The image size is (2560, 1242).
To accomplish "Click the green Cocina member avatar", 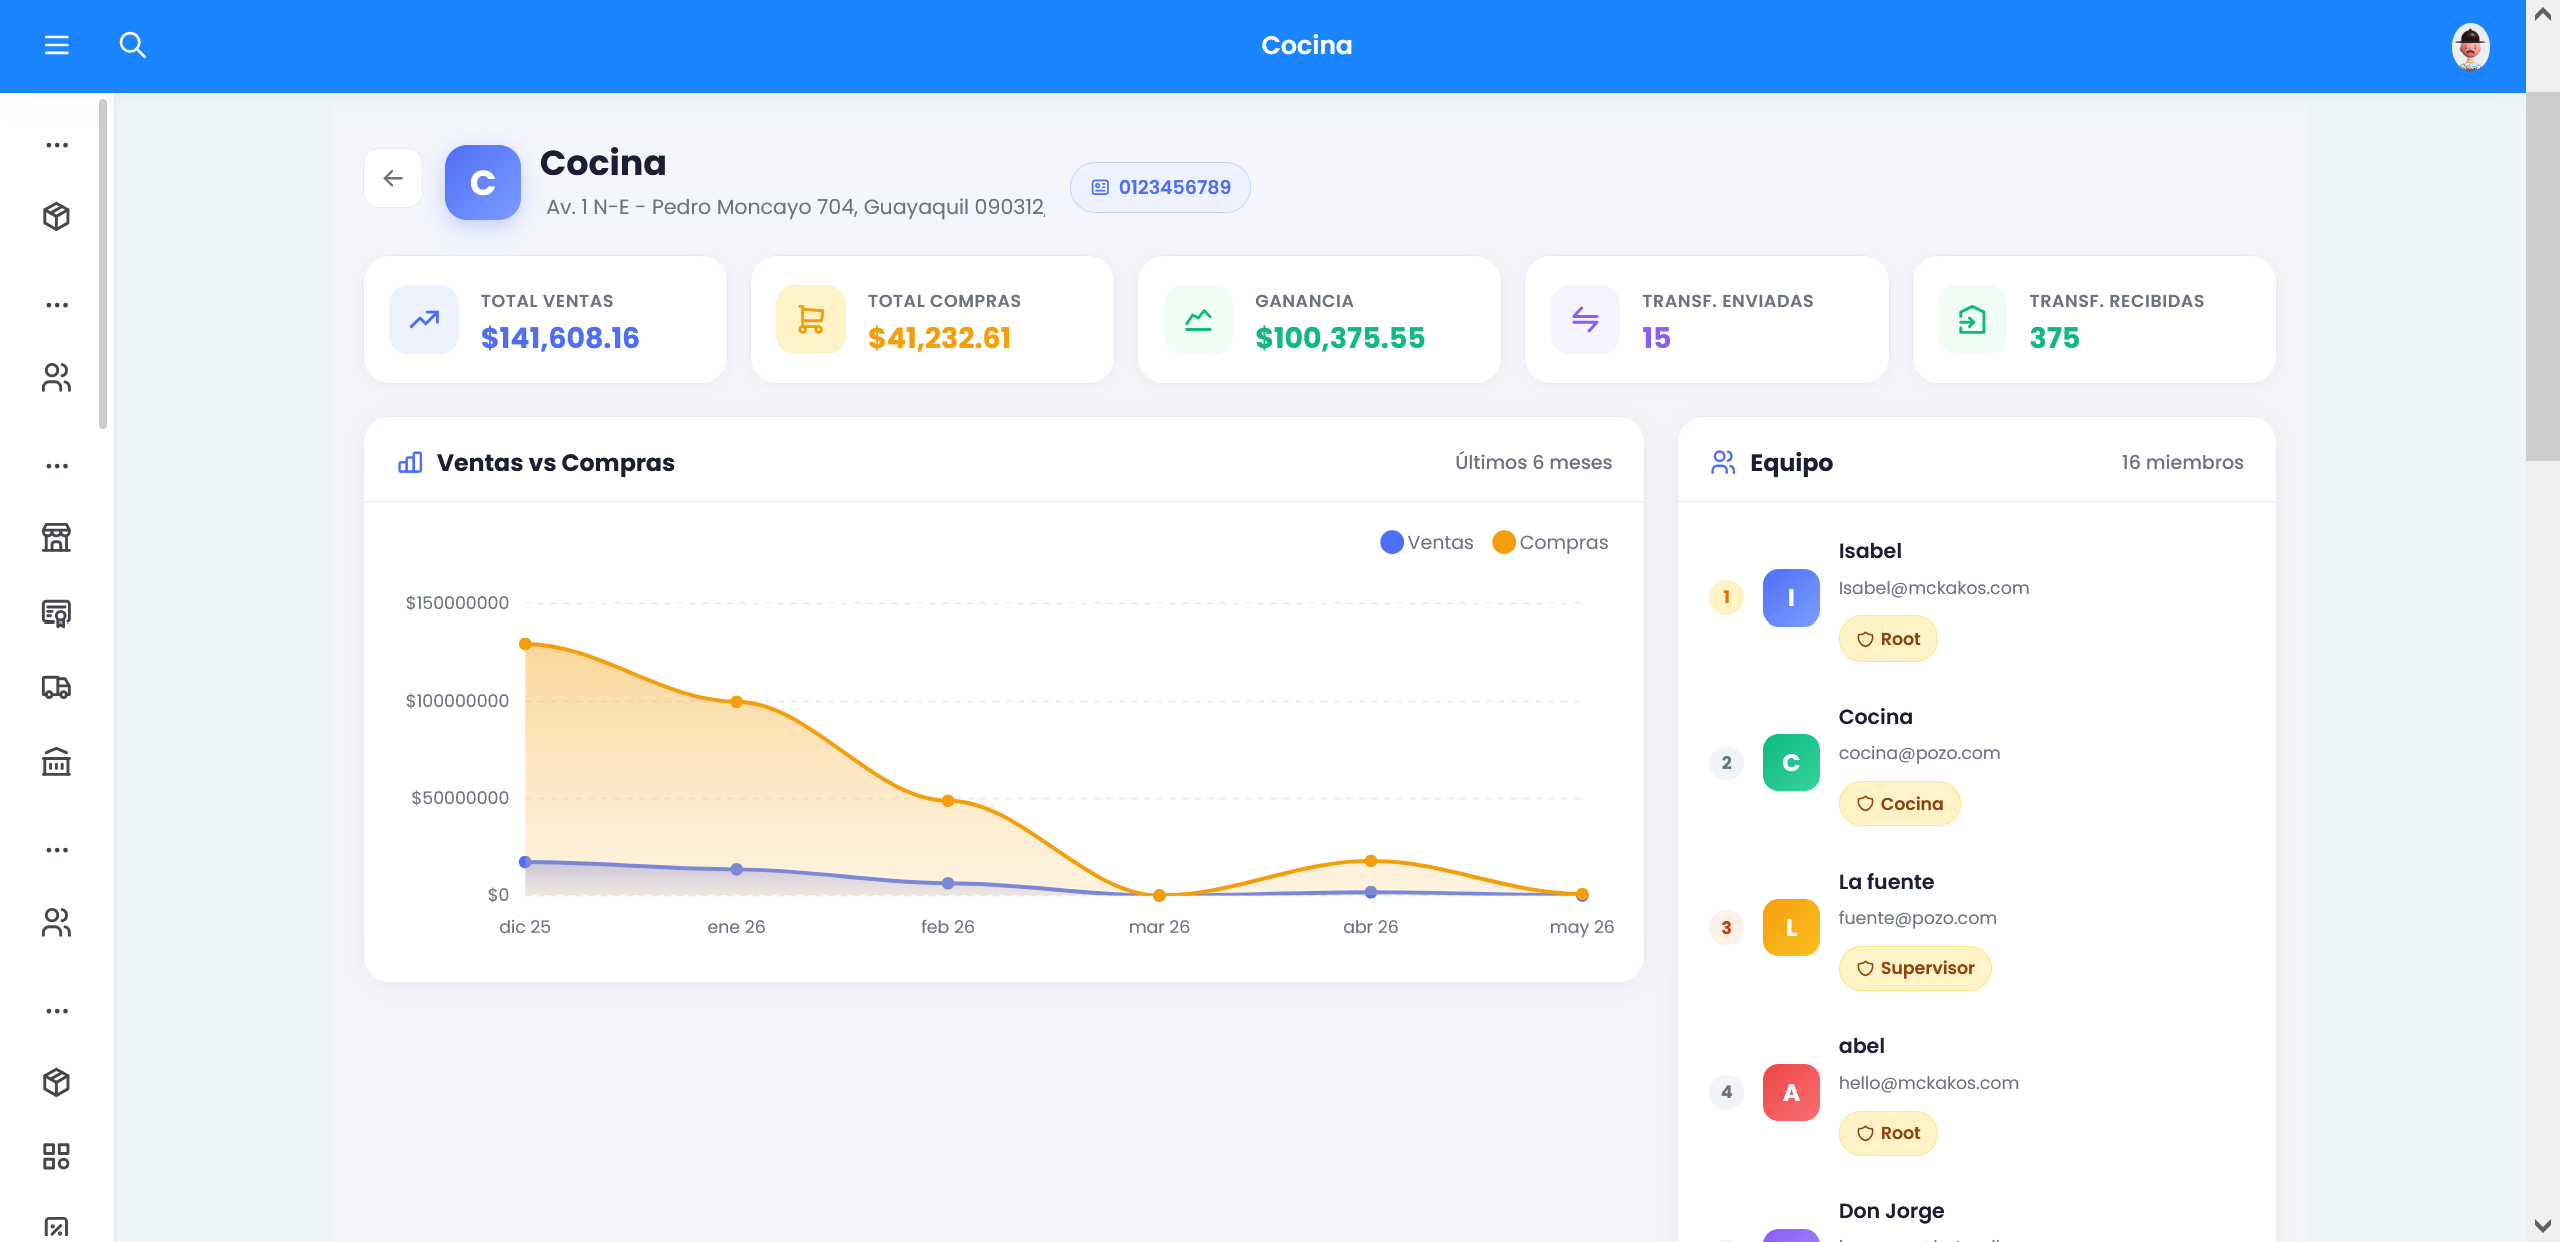I will (1791, 763).
